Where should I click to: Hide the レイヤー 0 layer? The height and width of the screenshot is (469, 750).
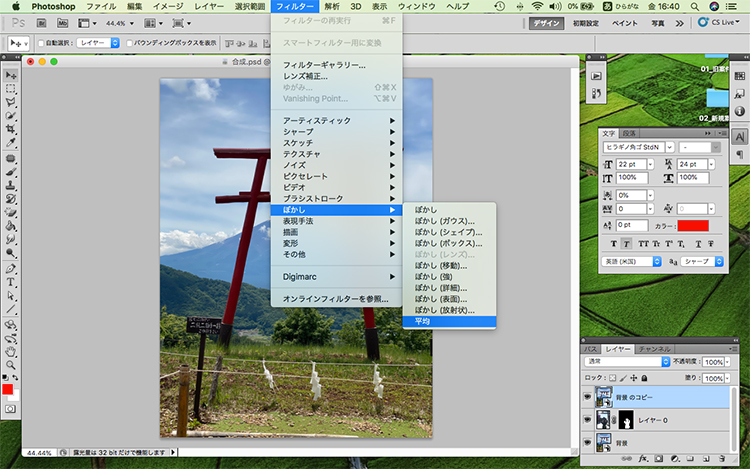coord(587,420)
